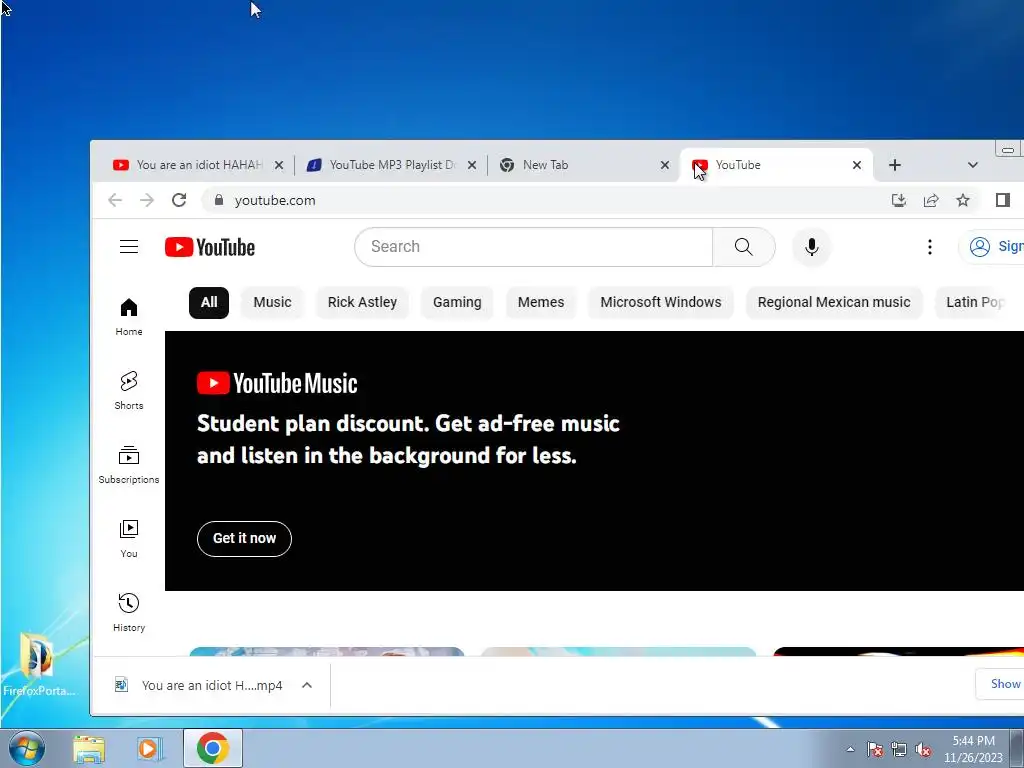Open Shorts in sidebar
1024x768 pixels.
[129, 391]
